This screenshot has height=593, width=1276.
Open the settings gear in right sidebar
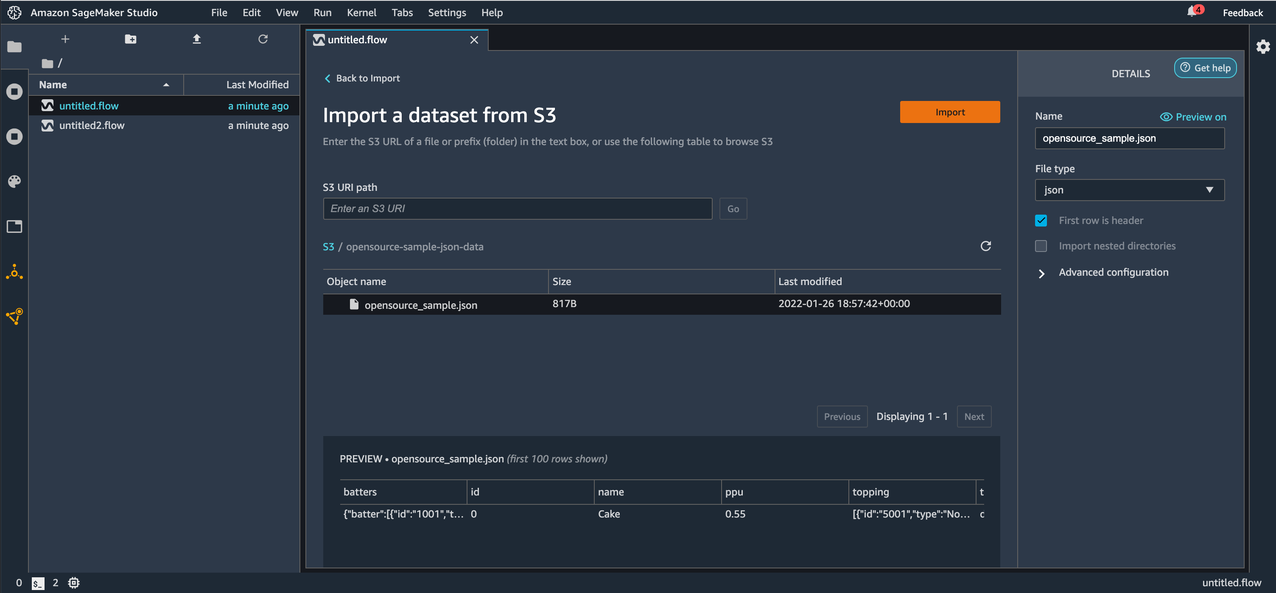1263,47
